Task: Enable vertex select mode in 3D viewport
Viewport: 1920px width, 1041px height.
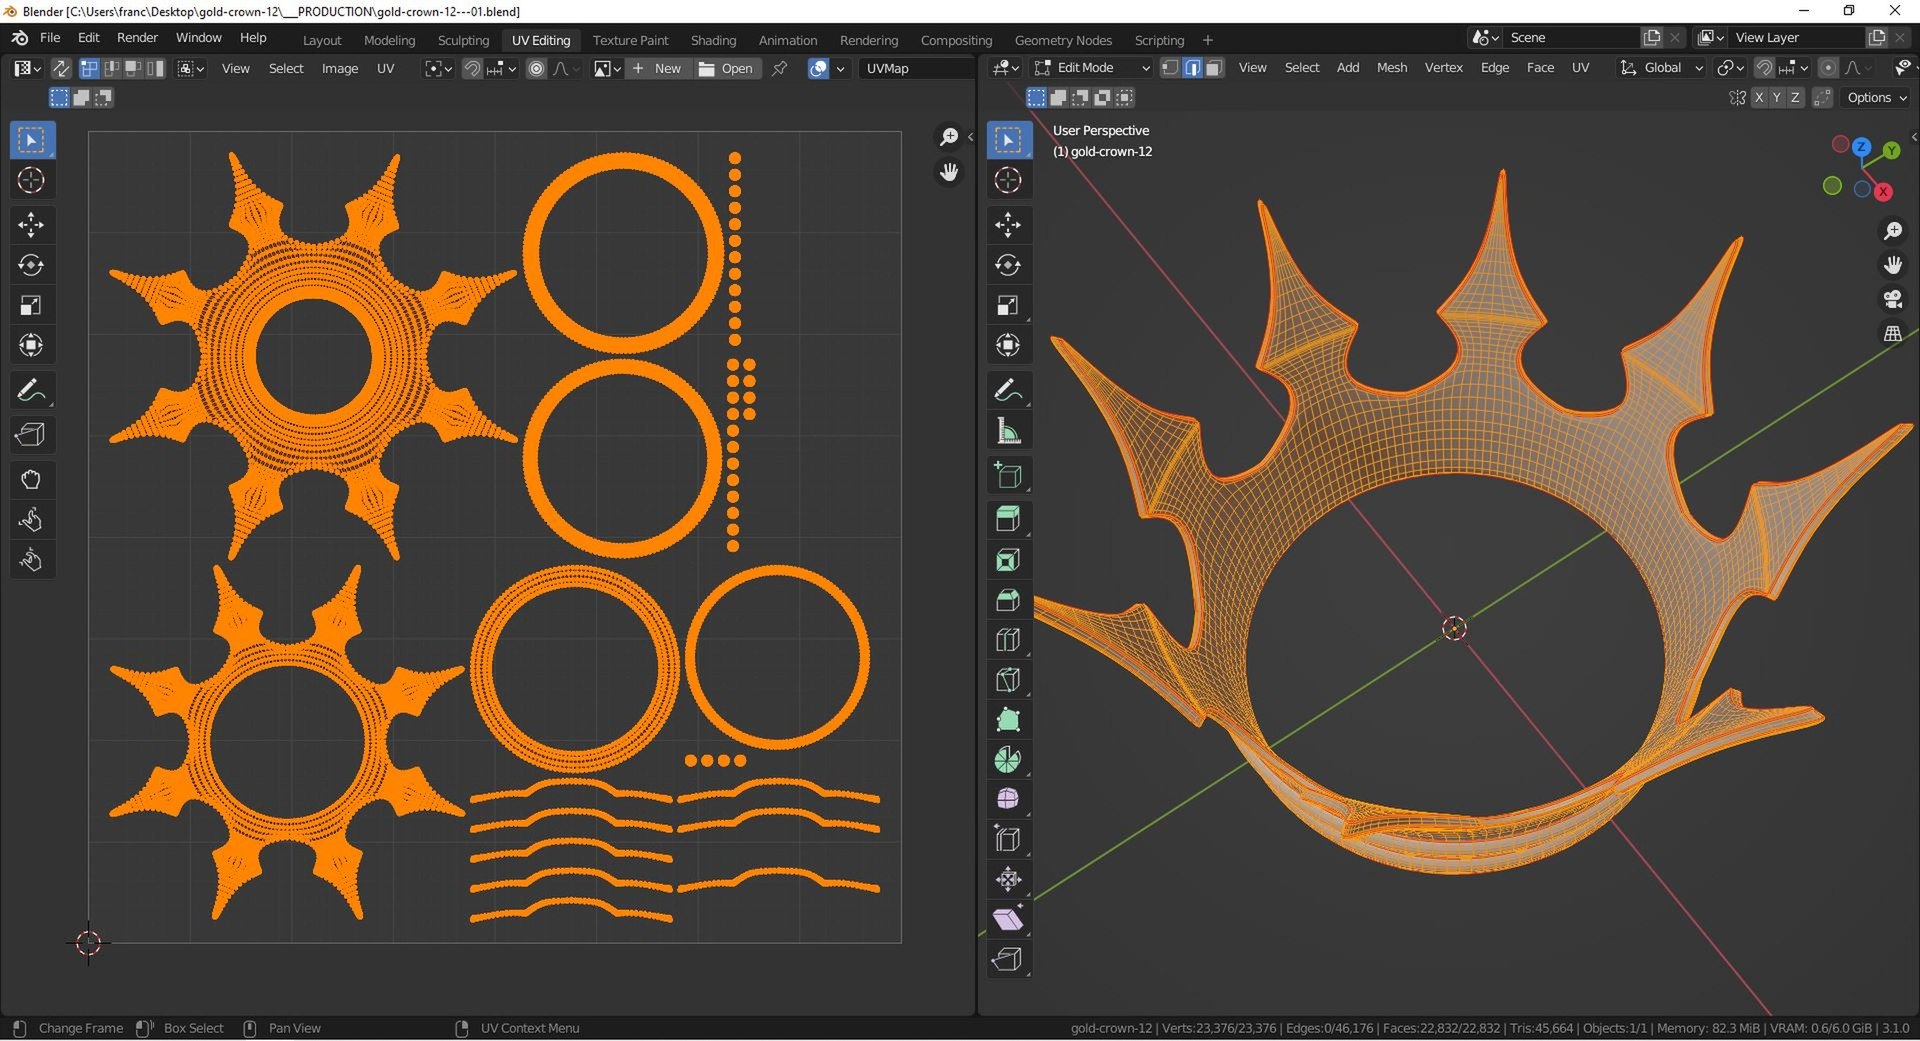Action: coord(1170,67)
